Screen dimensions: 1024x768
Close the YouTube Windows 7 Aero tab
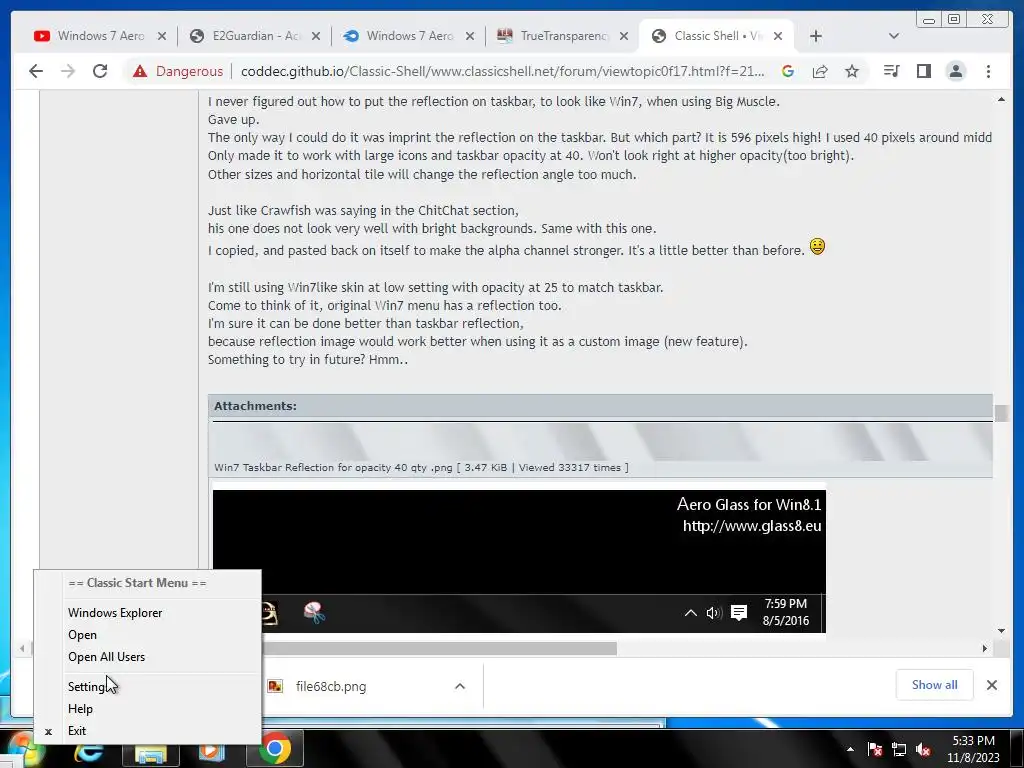click(x=162, y=37)
